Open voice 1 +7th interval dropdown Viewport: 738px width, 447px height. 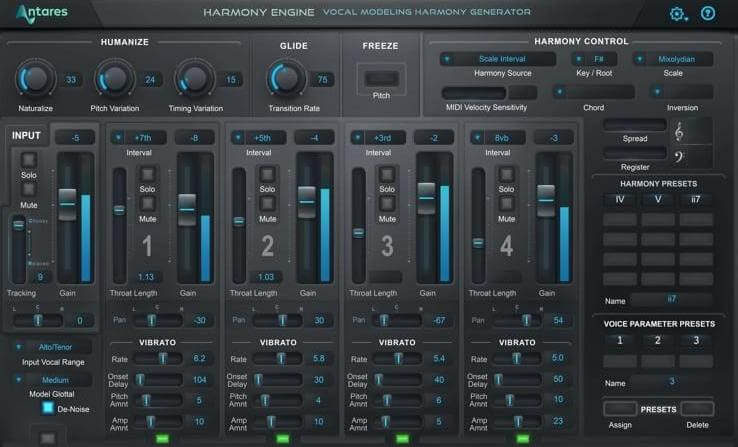[138, 138]
